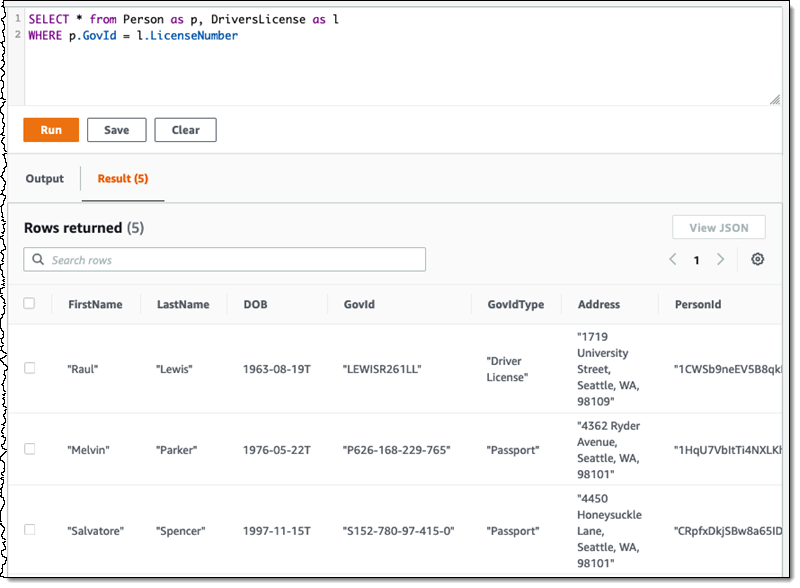Open the Result (5) tab
800x588 pixels.
(x=122, y=179)
